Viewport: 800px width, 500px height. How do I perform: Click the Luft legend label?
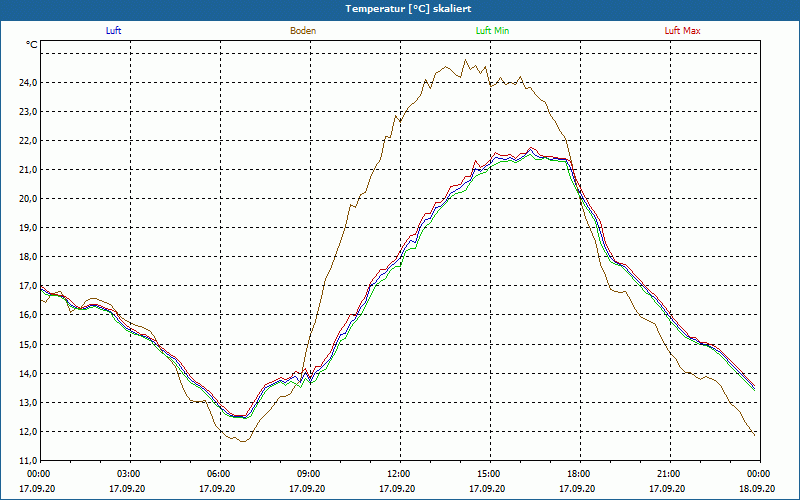[113, 31]
